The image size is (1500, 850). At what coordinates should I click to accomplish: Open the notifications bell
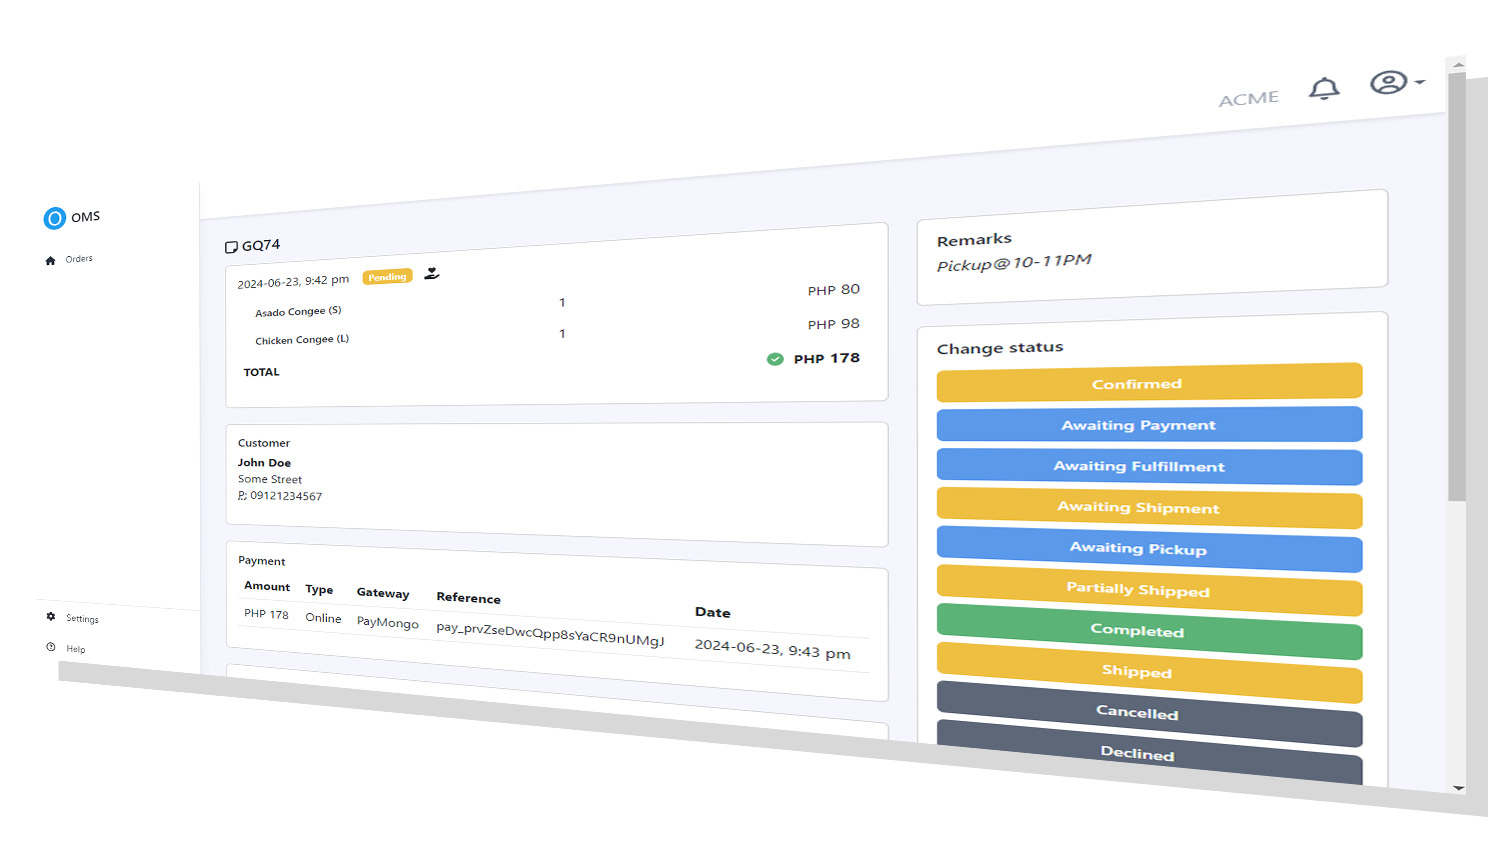[1324, 89]
